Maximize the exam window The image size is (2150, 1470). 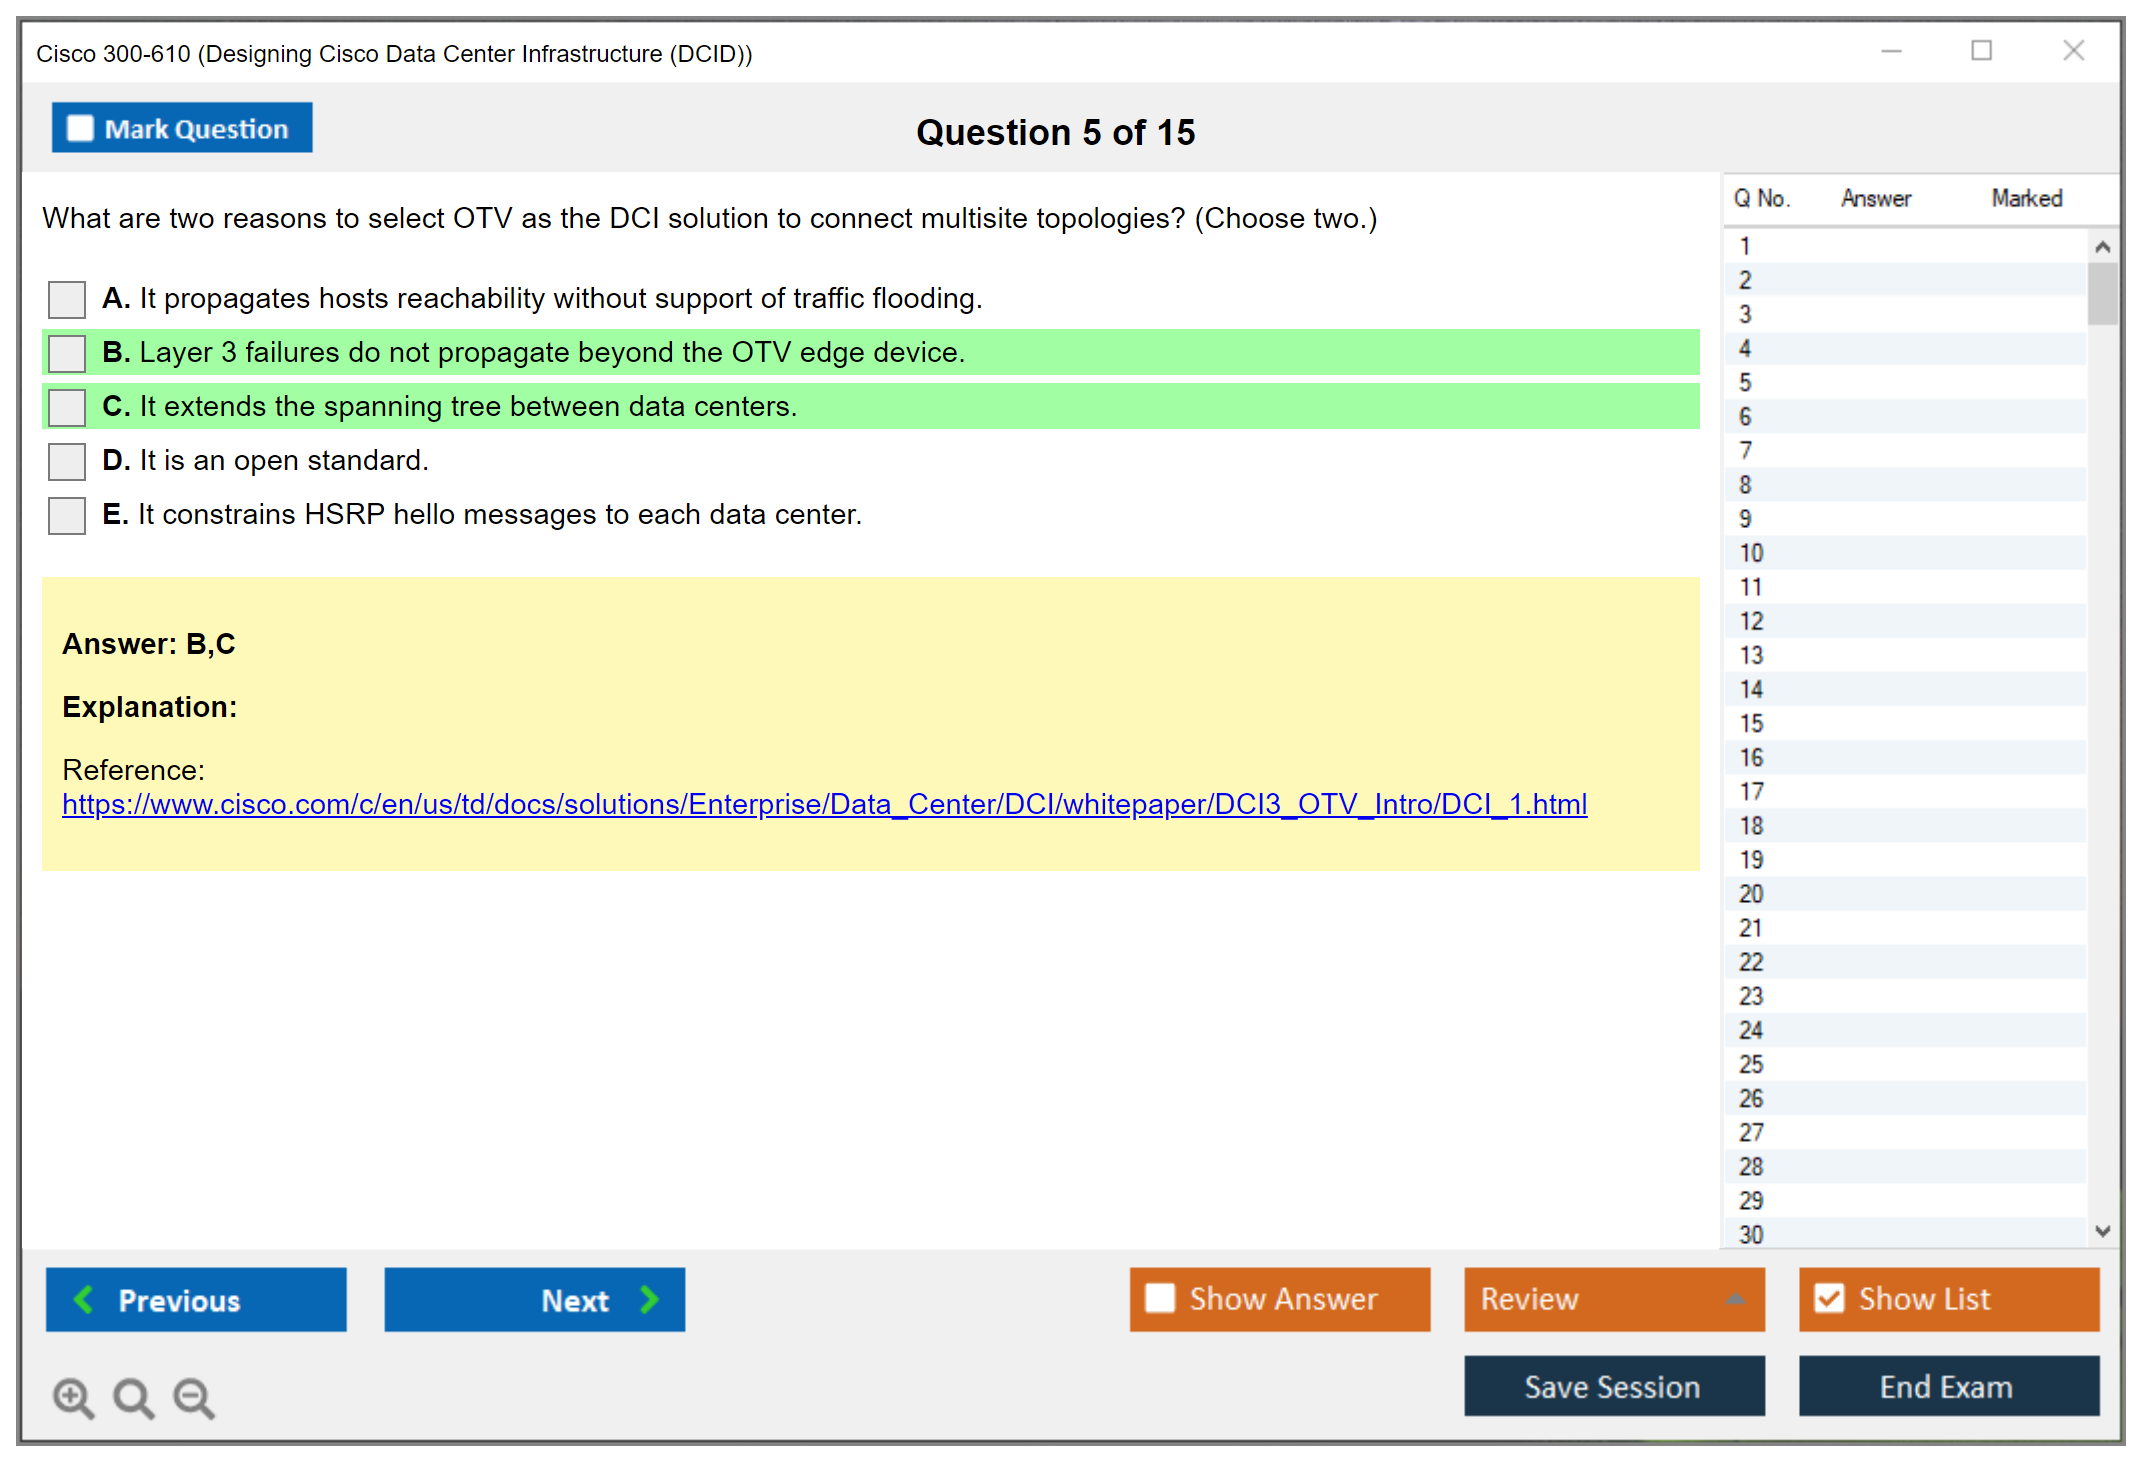[1981, 51]
